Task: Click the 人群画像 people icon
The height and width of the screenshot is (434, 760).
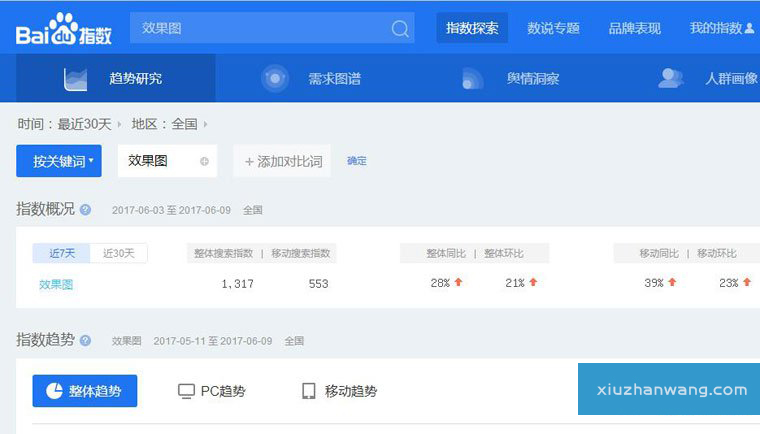Action: click(x=671, y=78)
